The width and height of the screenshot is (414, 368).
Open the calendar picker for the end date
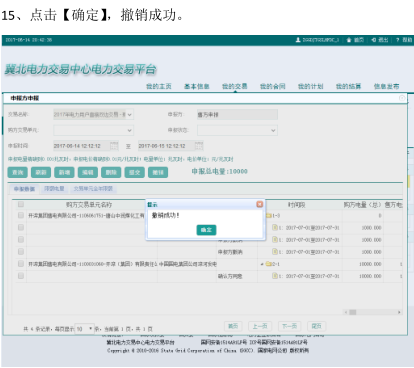(x=199, y=146)
